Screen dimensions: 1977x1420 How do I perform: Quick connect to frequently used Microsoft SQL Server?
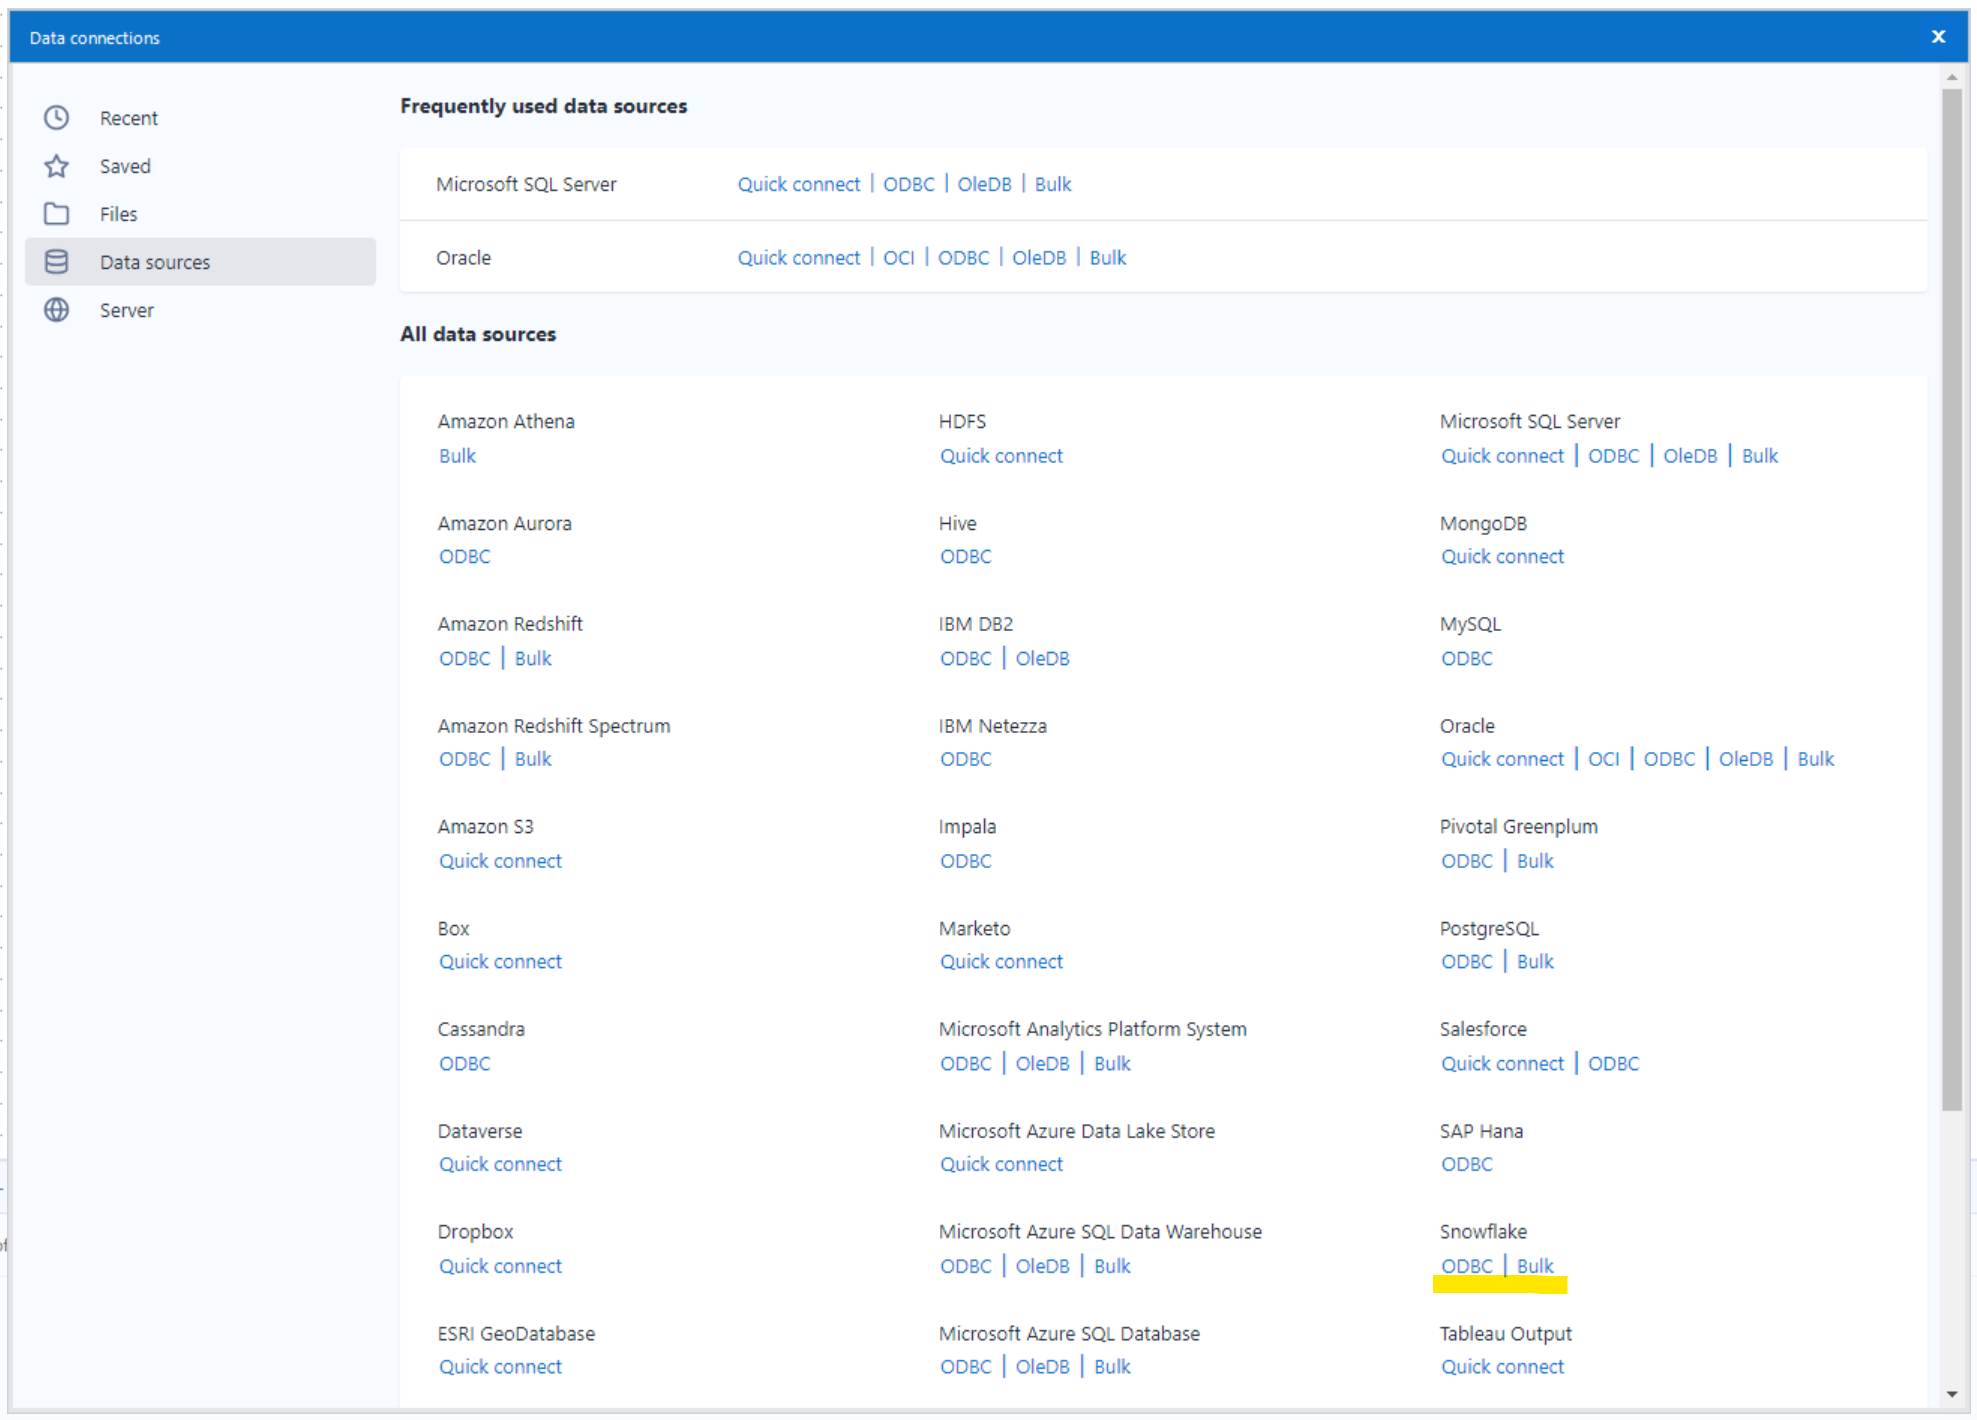(798, 184)
